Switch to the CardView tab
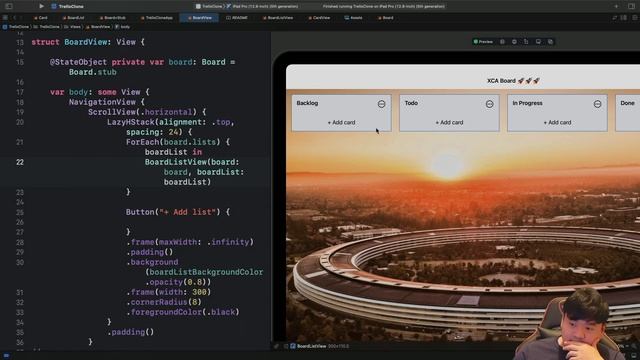This screenshot has height=360, width=640. tap(319, 18)
